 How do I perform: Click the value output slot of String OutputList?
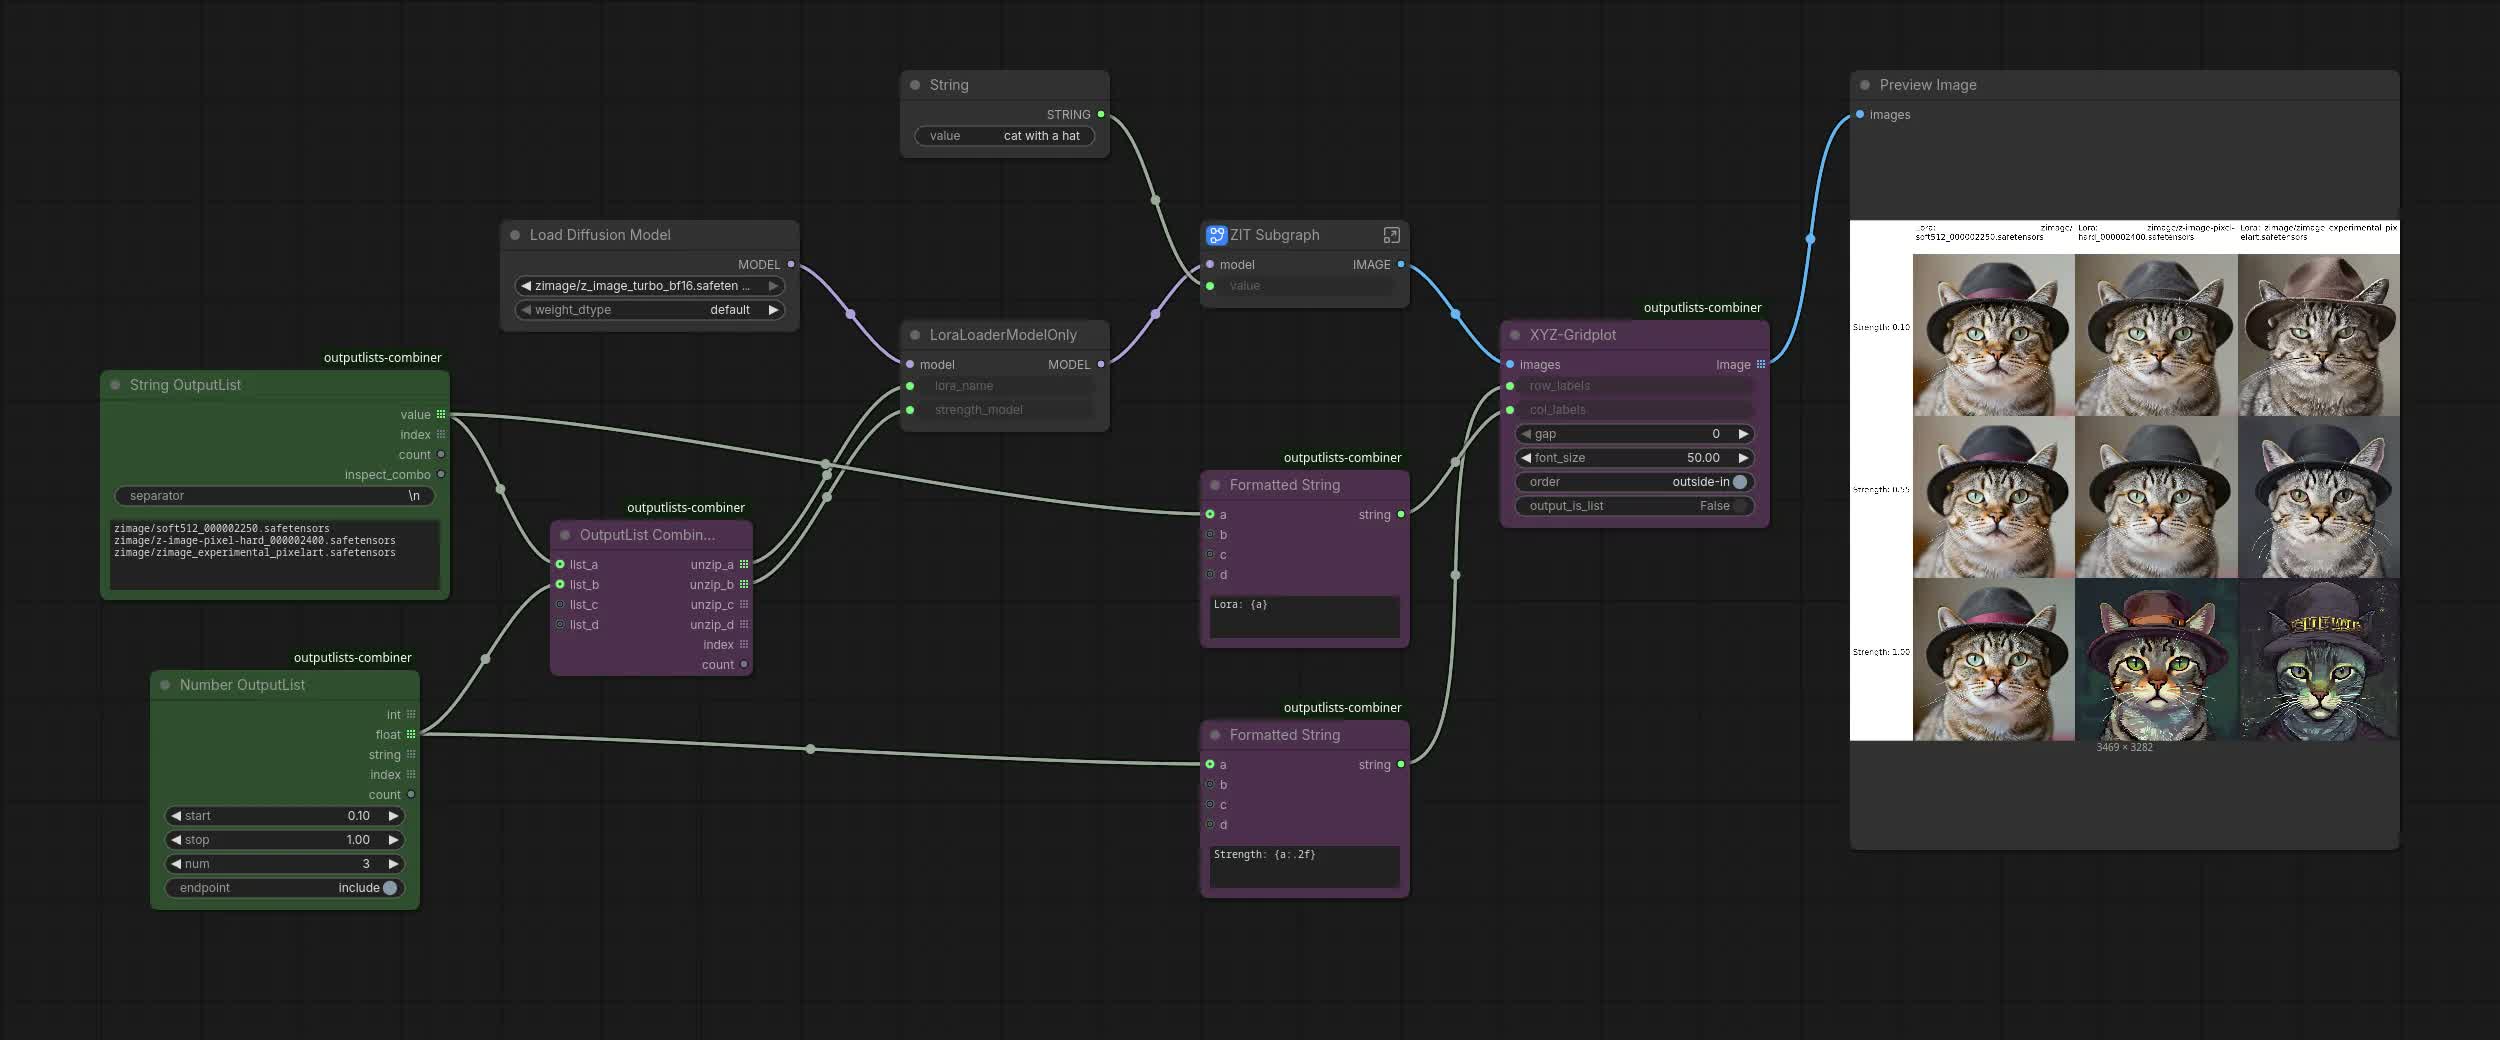[x=441, y=414]
